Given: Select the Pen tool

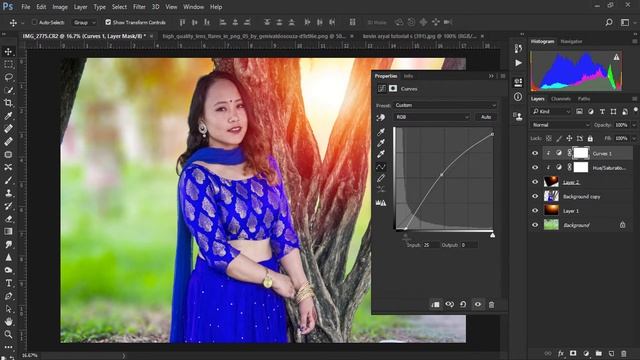Looking at the screenshot, I should tap(8, 296).
